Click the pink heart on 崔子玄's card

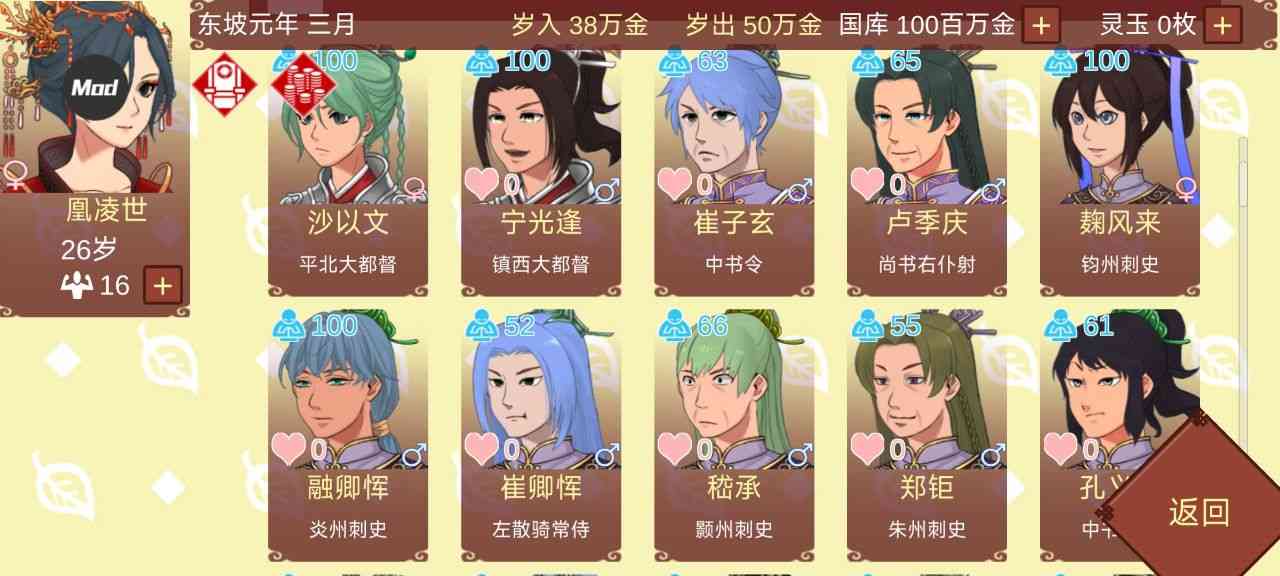pos(675,184)
